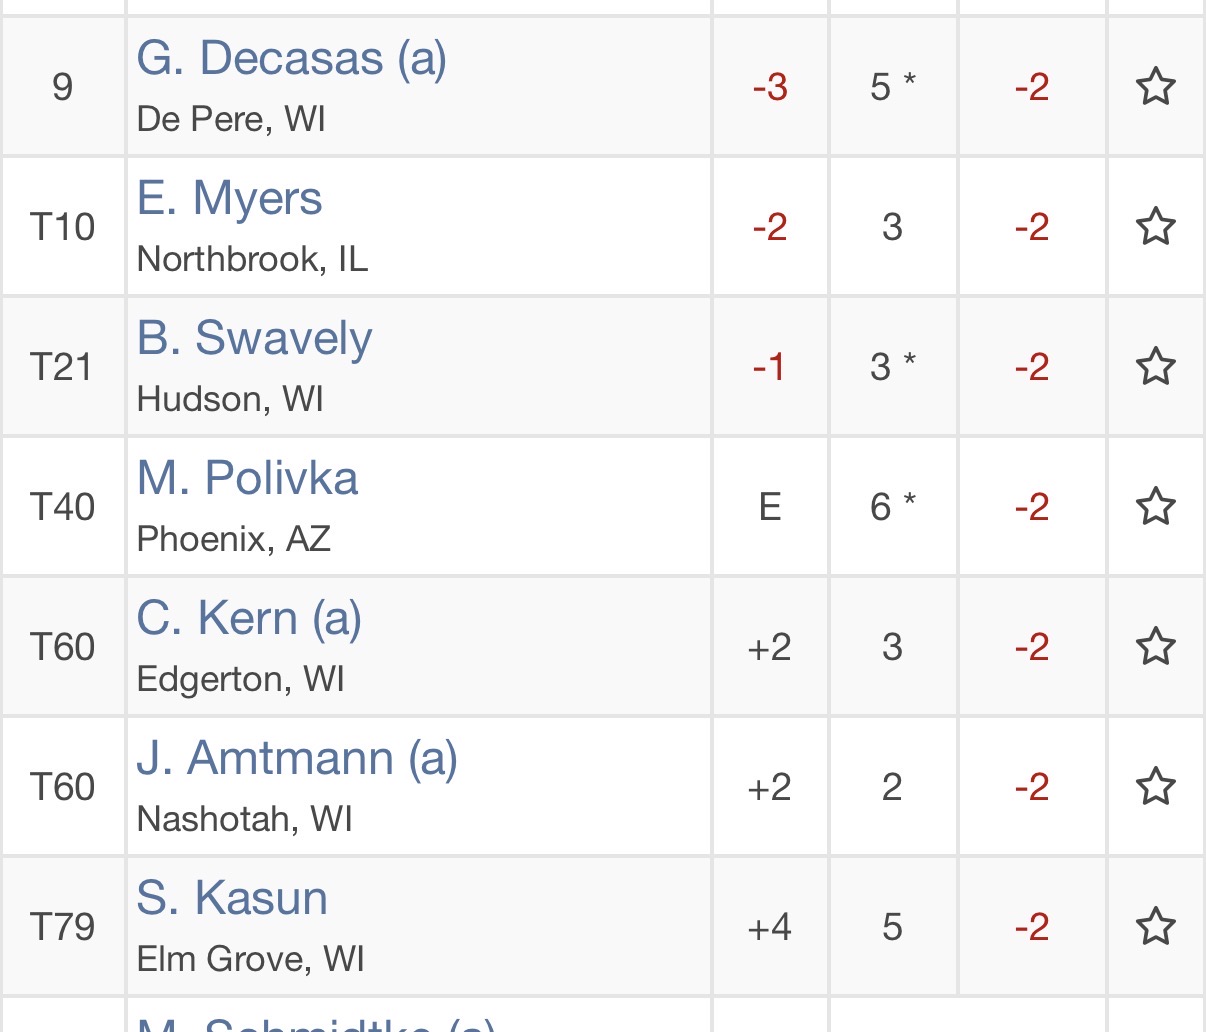View S. Kasun player details
This screenshot has width=1206, height=1032.
pos(233,898)
